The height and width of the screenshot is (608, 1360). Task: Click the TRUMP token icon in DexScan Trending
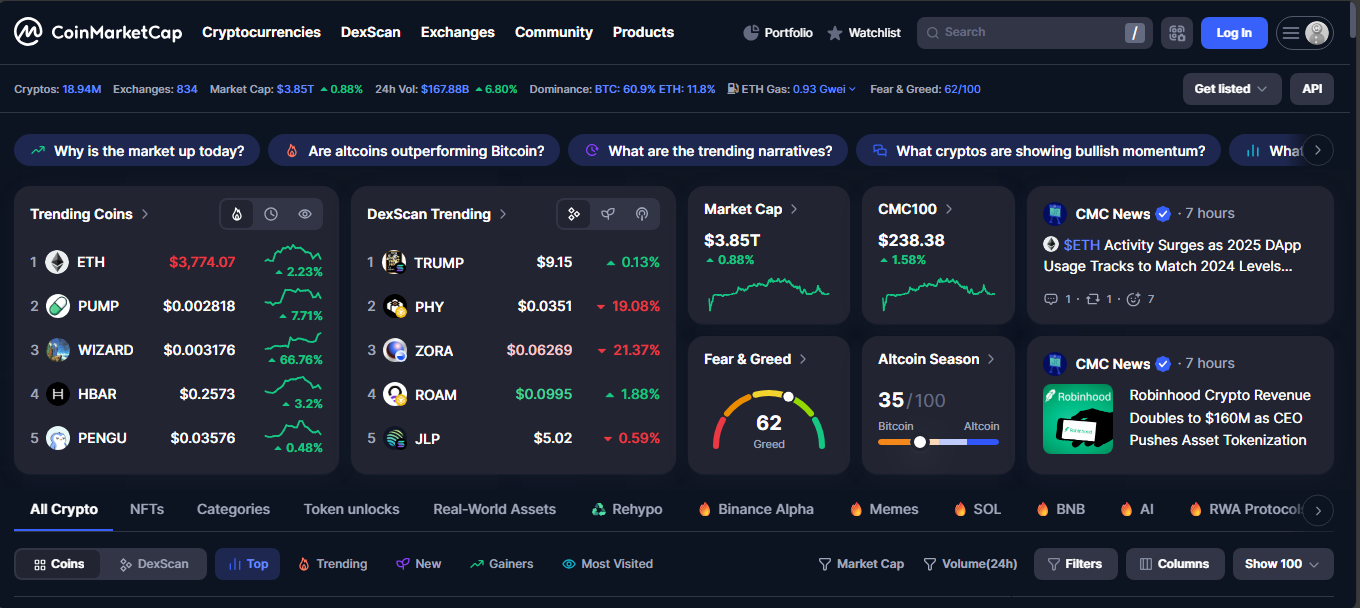pyautogui.click(x=394, y=262)
